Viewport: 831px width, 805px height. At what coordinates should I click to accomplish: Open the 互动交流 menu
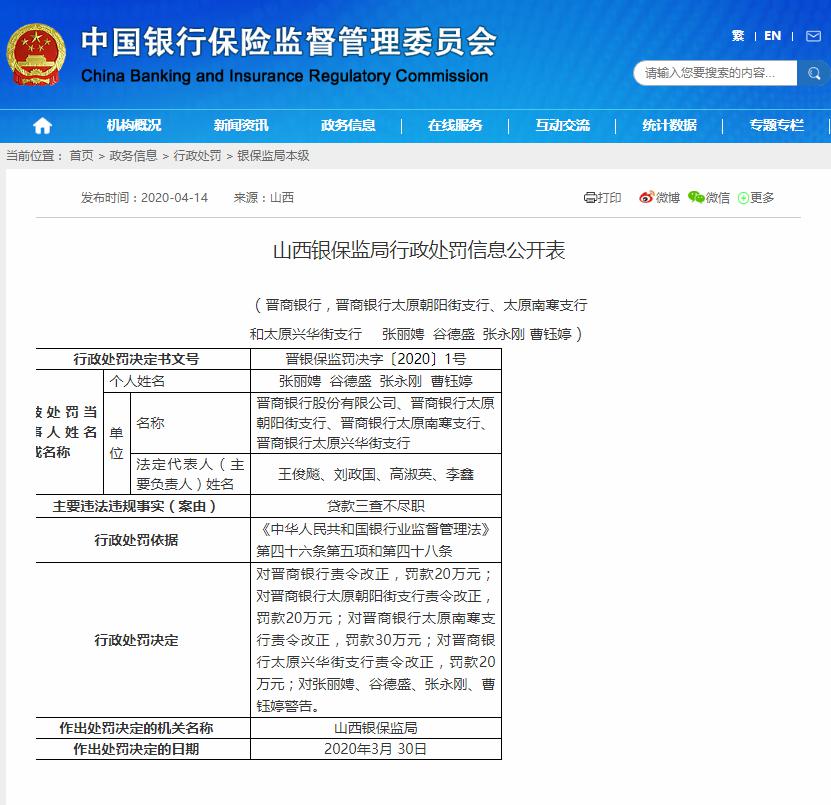pyautogui.click(x=562, y=126)
